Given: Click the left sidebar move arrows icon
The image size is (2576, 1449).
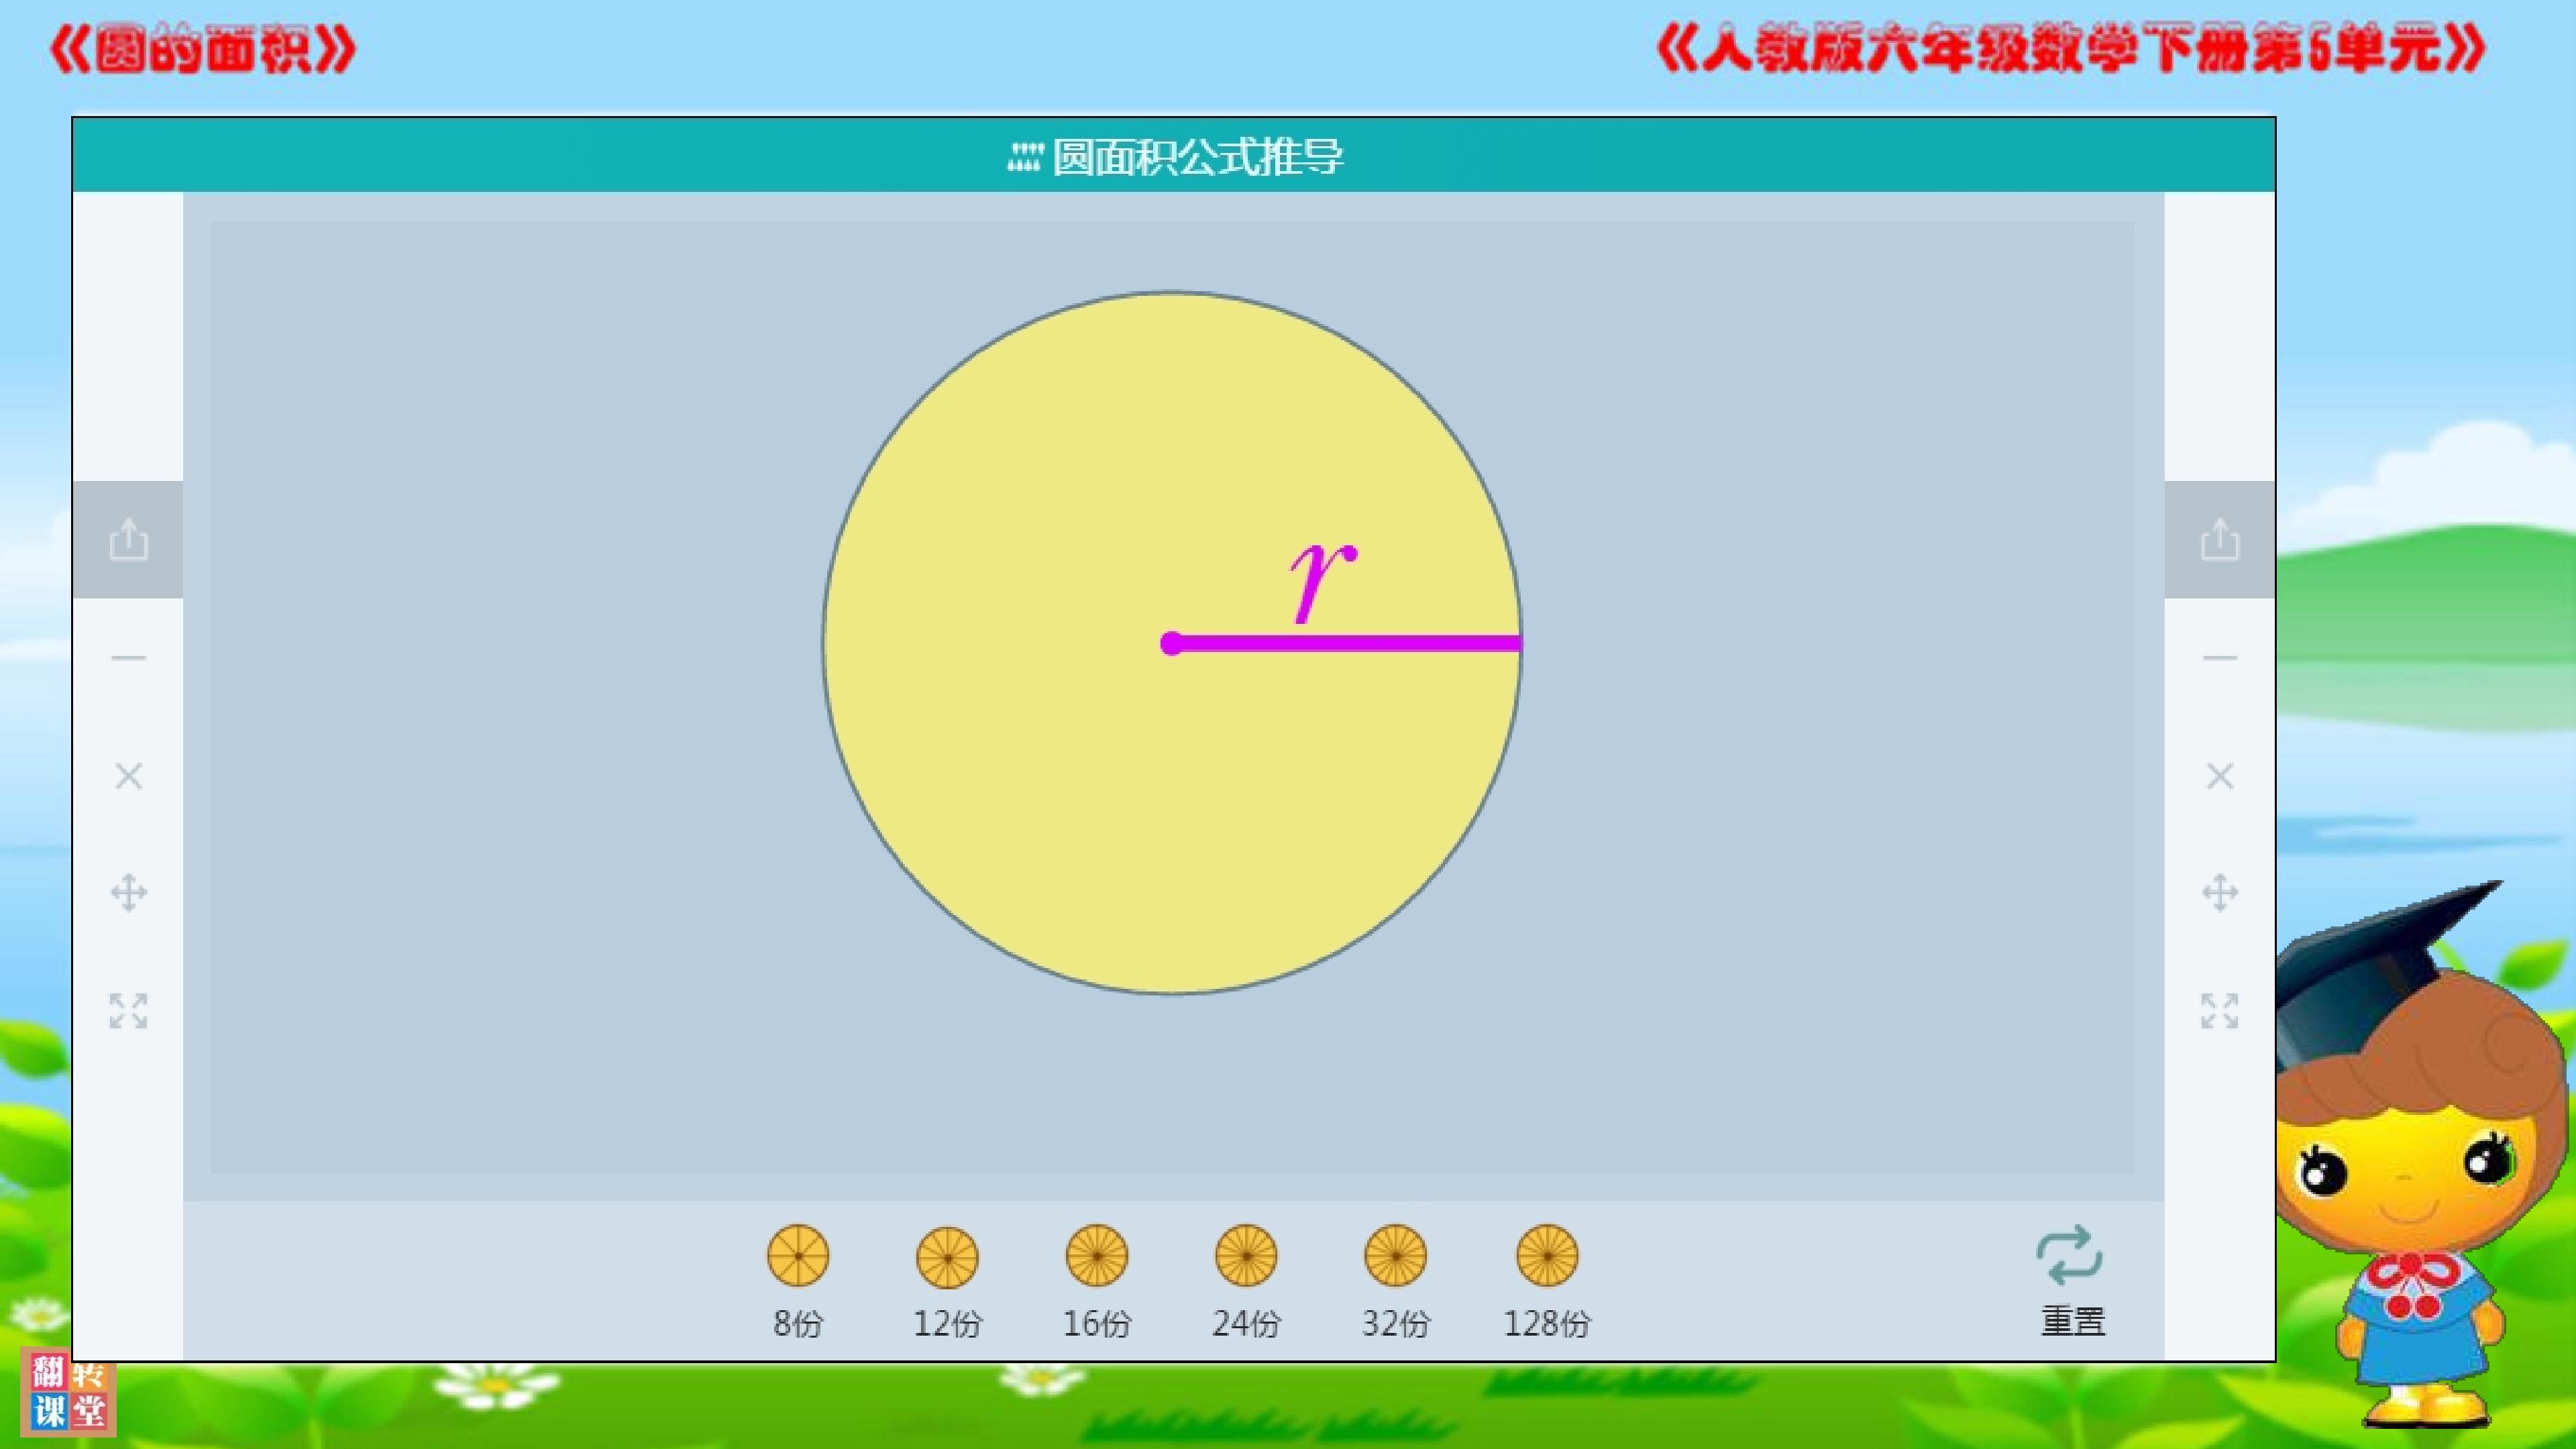Looking at the screenshot, I should [x=129, y=893].
